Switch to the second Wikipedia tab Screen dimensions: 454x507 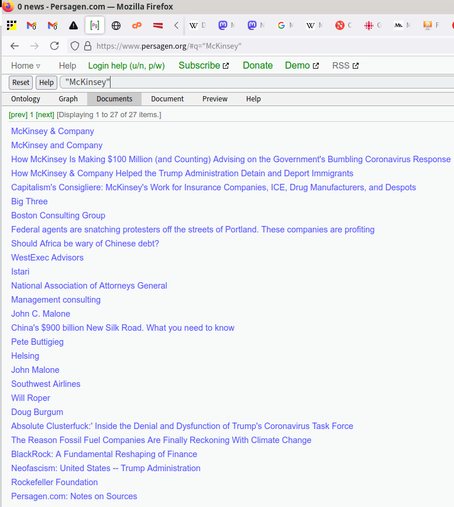[315, 25]
